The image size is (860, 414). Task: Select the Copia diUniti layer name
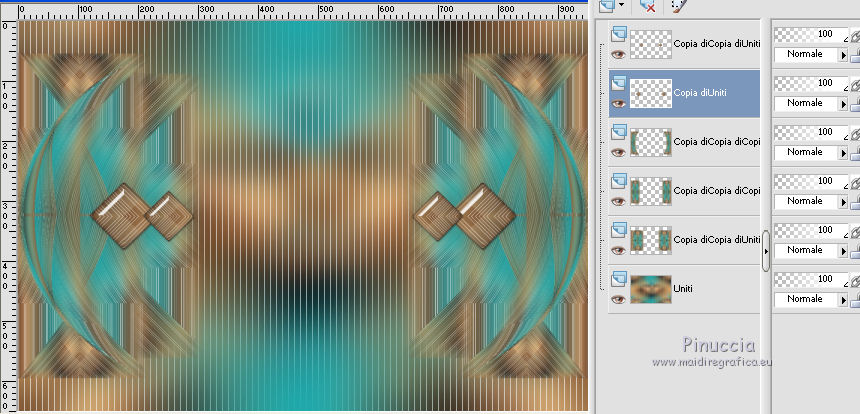tap(700, 93)
